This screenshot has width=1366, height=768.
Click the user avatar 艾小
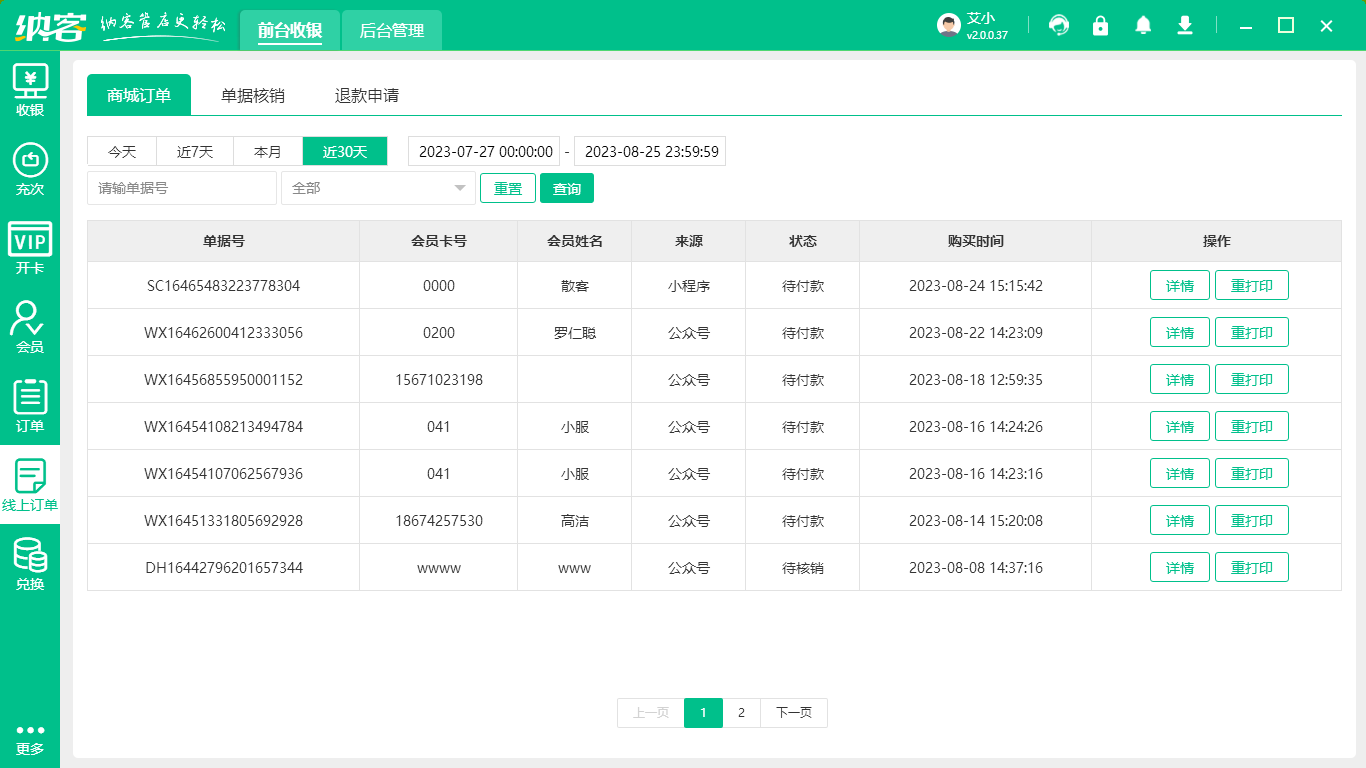[x=949, y=26]
